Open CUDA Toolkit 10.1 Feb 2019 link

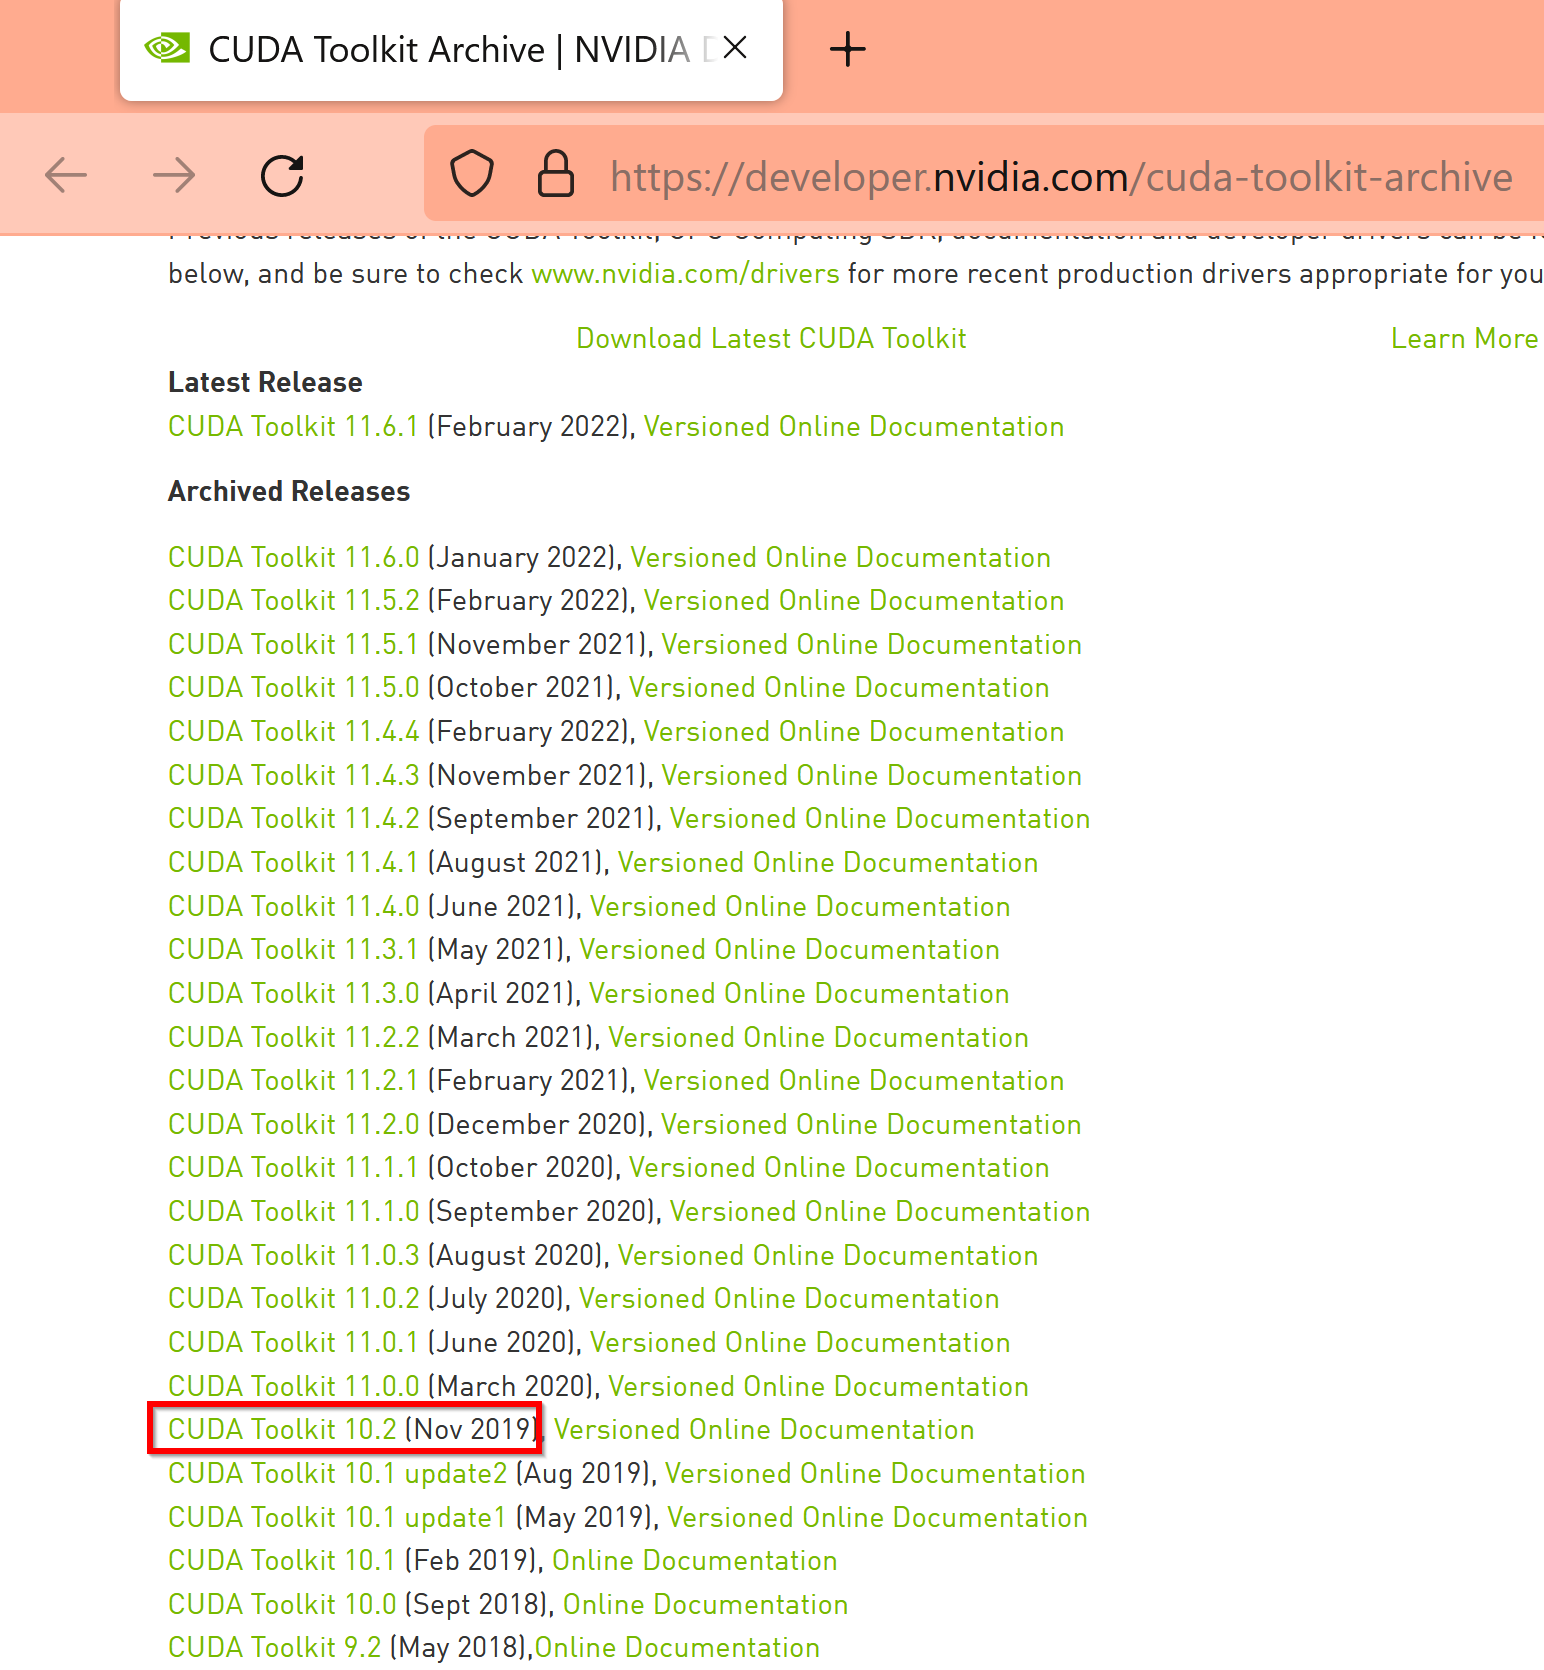(x=283, y=1561)
